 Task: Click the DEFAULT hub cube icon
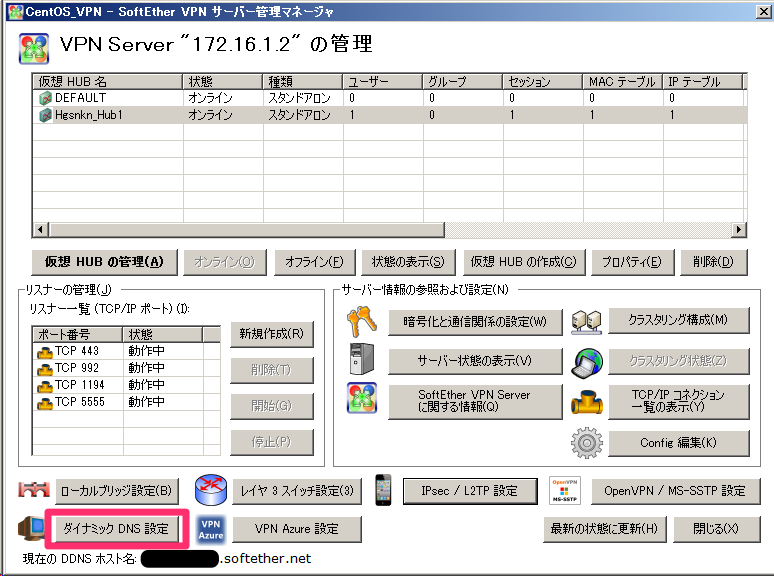(x=45, y=98)
